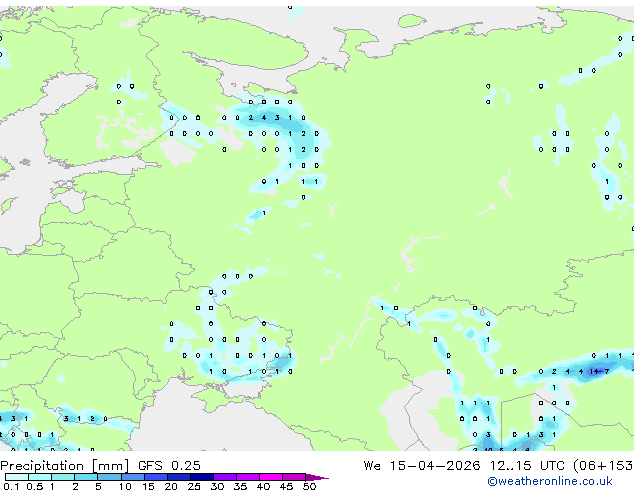Screen dimensions: 634x490
Task: Pick the 5–10 mm legend swatch
Action: [109, 477]
